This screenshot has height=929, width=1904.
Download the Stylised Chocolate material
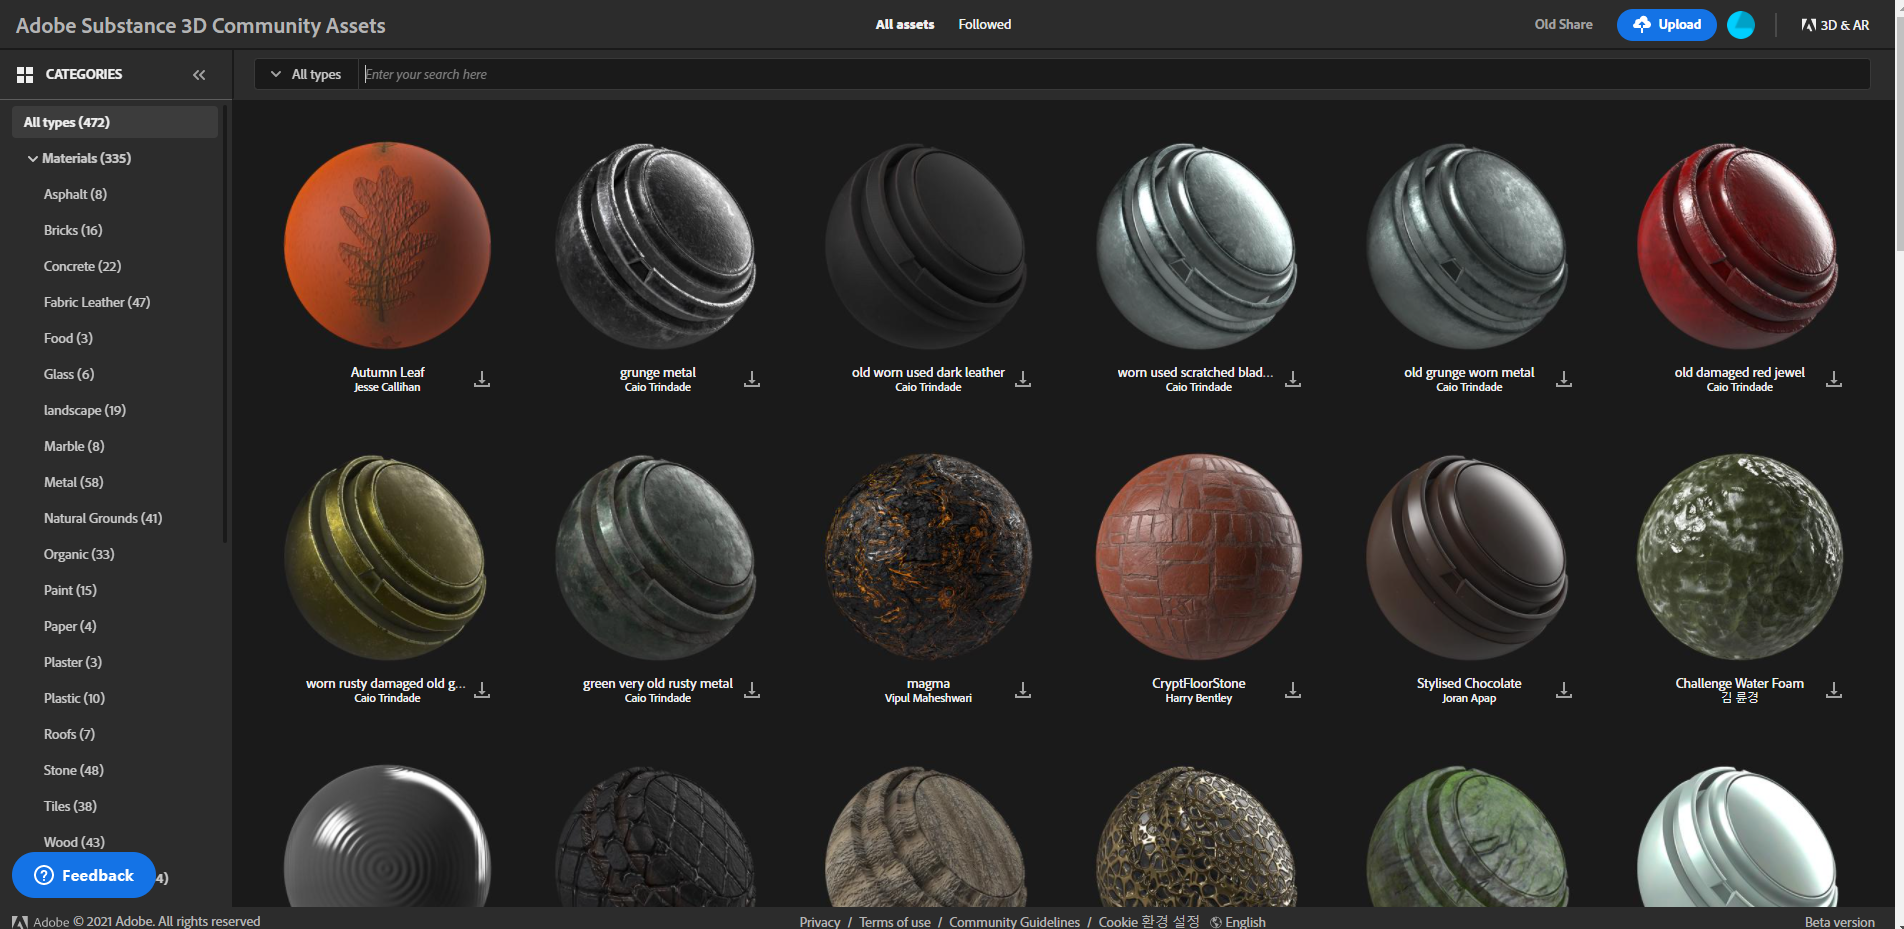tap(1564, 690)
